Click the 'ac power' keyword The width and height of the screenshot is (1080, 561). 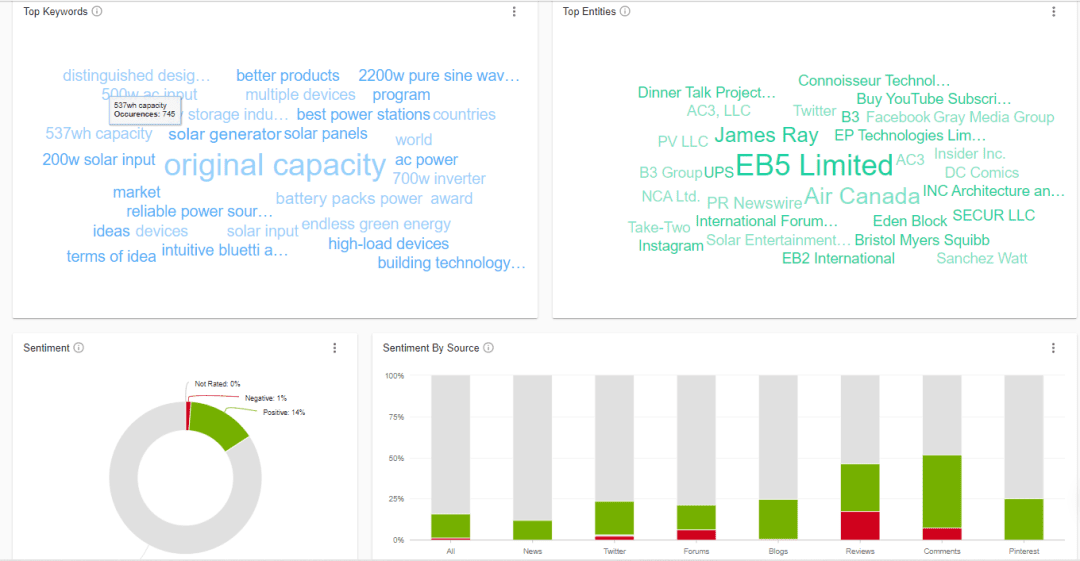click(x=426, y=160)
